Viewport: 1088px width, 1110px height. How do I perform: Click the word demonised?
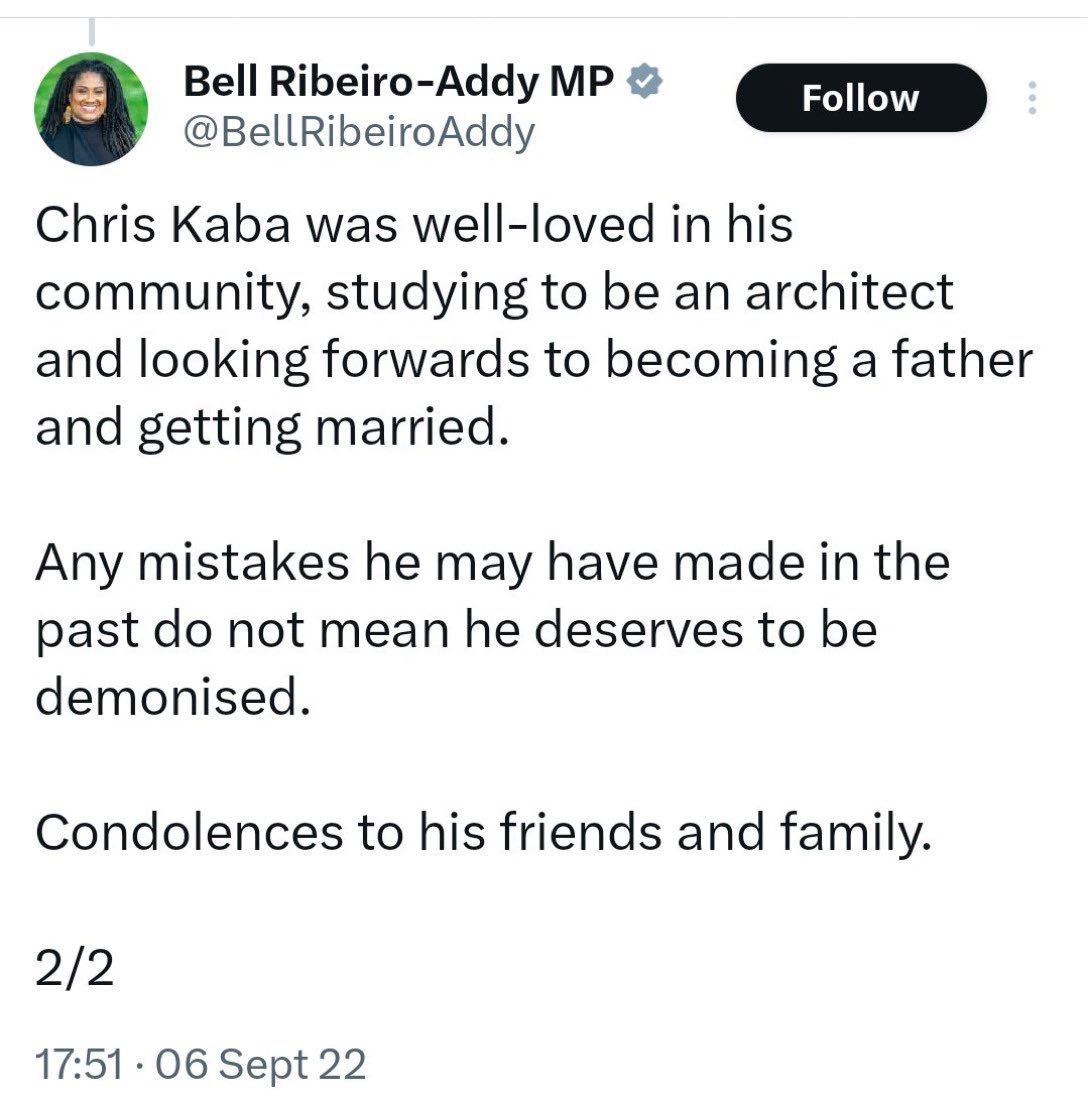coord(168,697)
